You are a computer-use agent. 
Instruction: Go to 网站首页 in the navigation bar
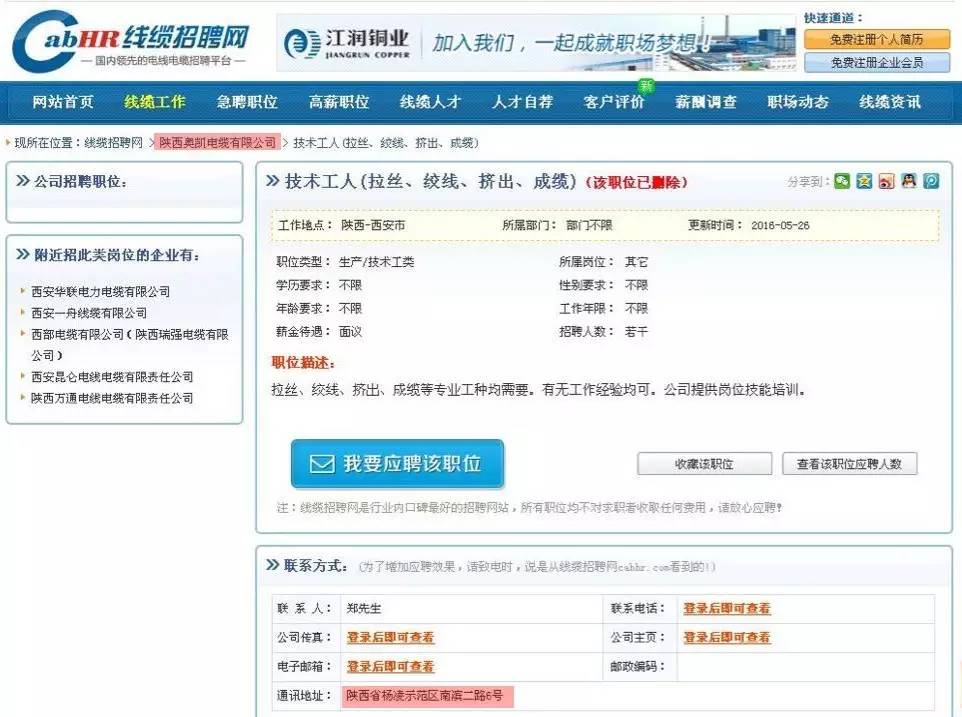[x=63, y=102]
